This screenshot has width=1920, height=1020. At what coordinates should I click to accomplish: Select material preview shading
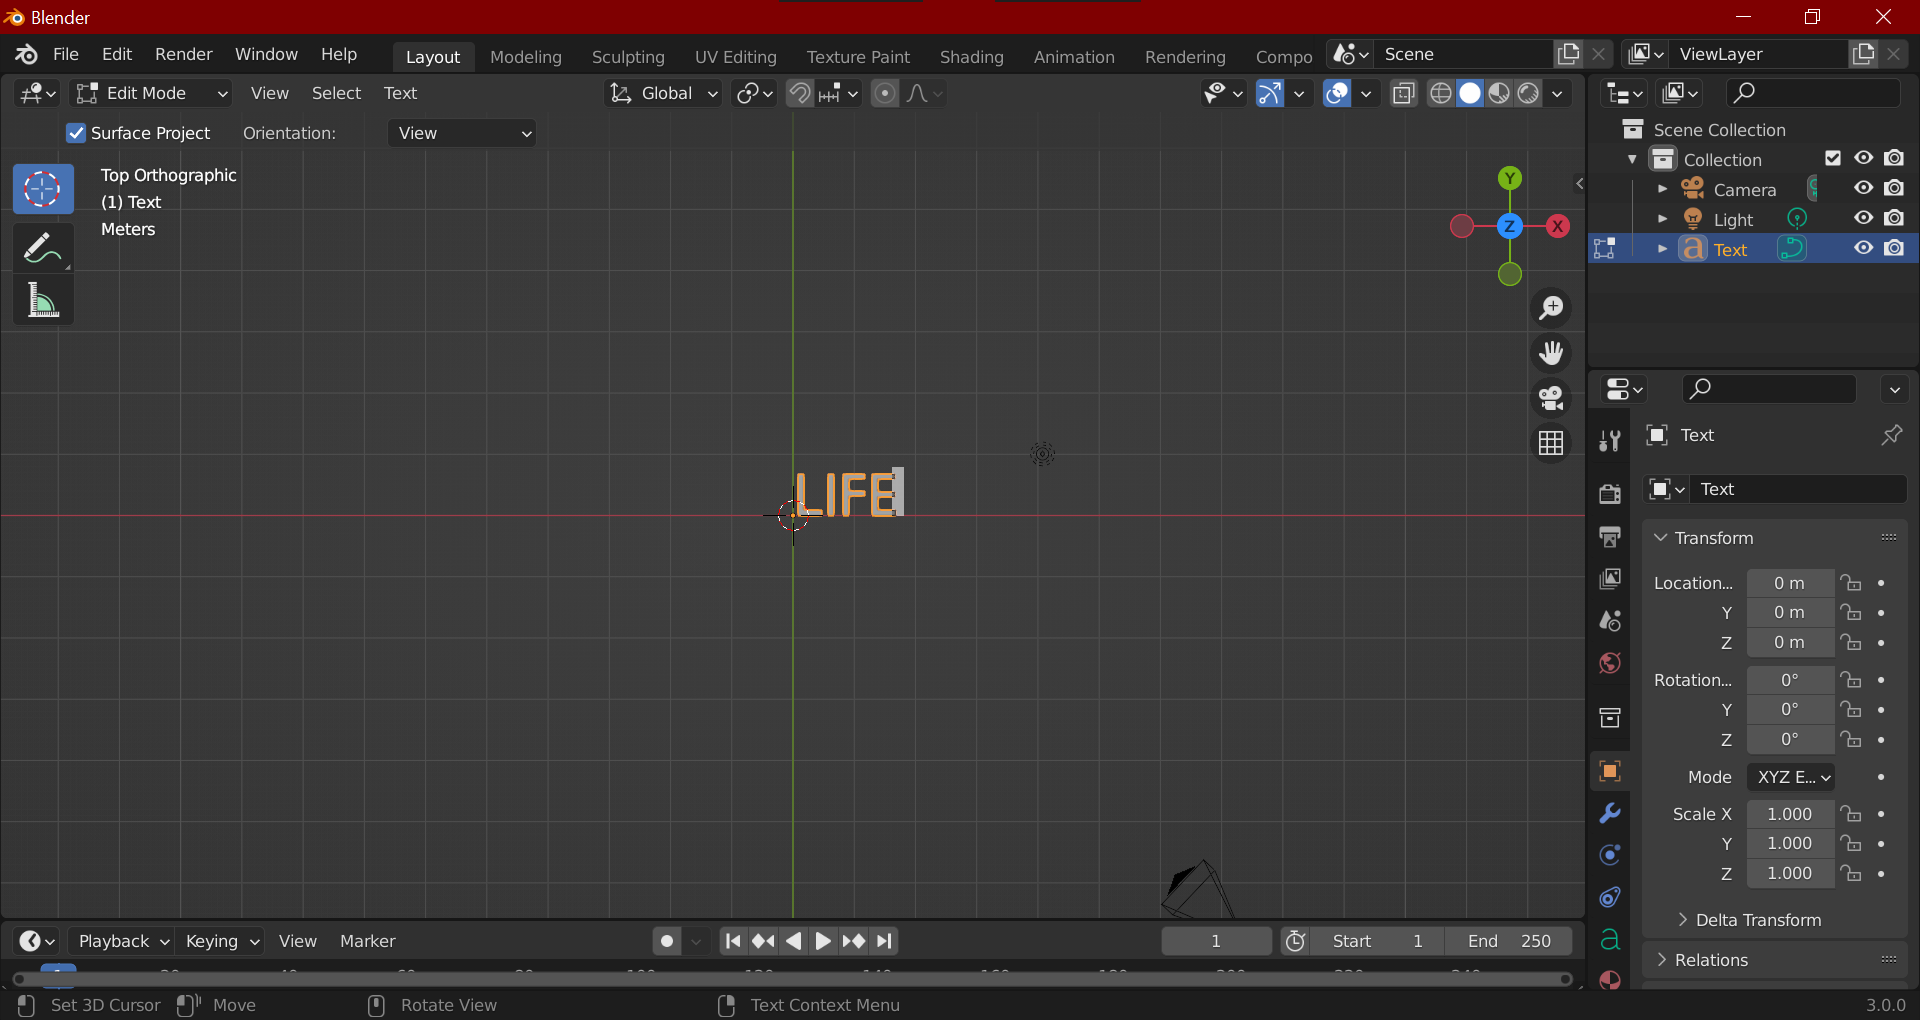1498,93
